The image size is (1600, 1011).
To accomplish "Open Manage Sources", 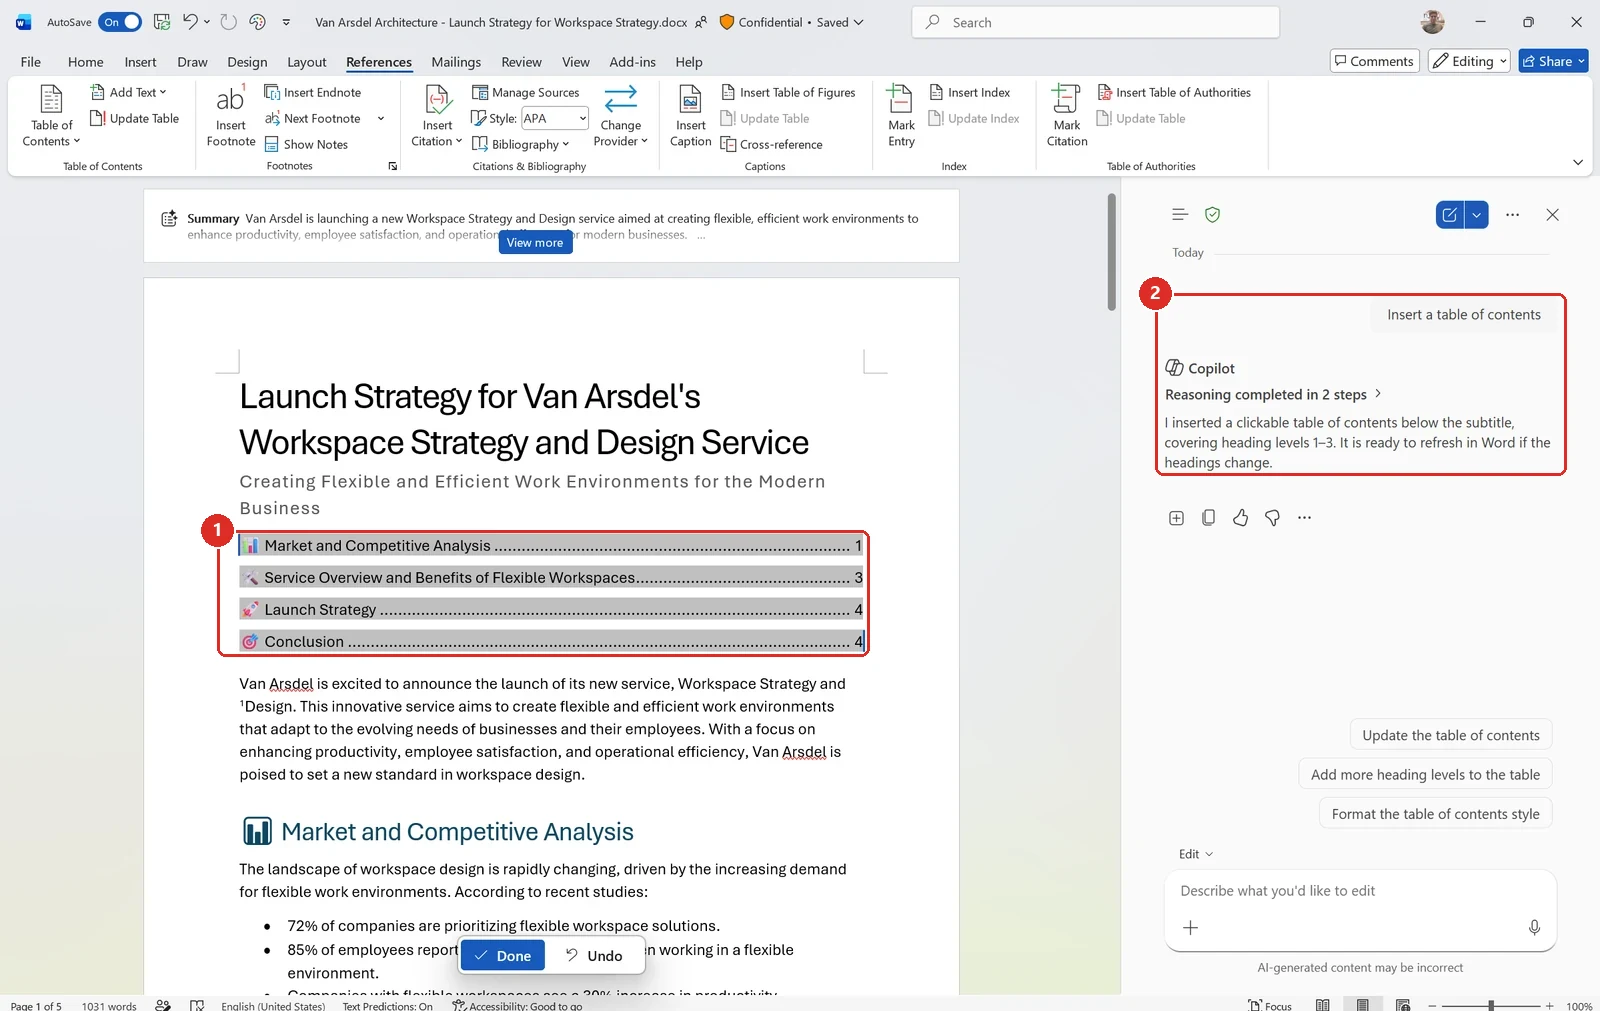I will pos(526,92).
